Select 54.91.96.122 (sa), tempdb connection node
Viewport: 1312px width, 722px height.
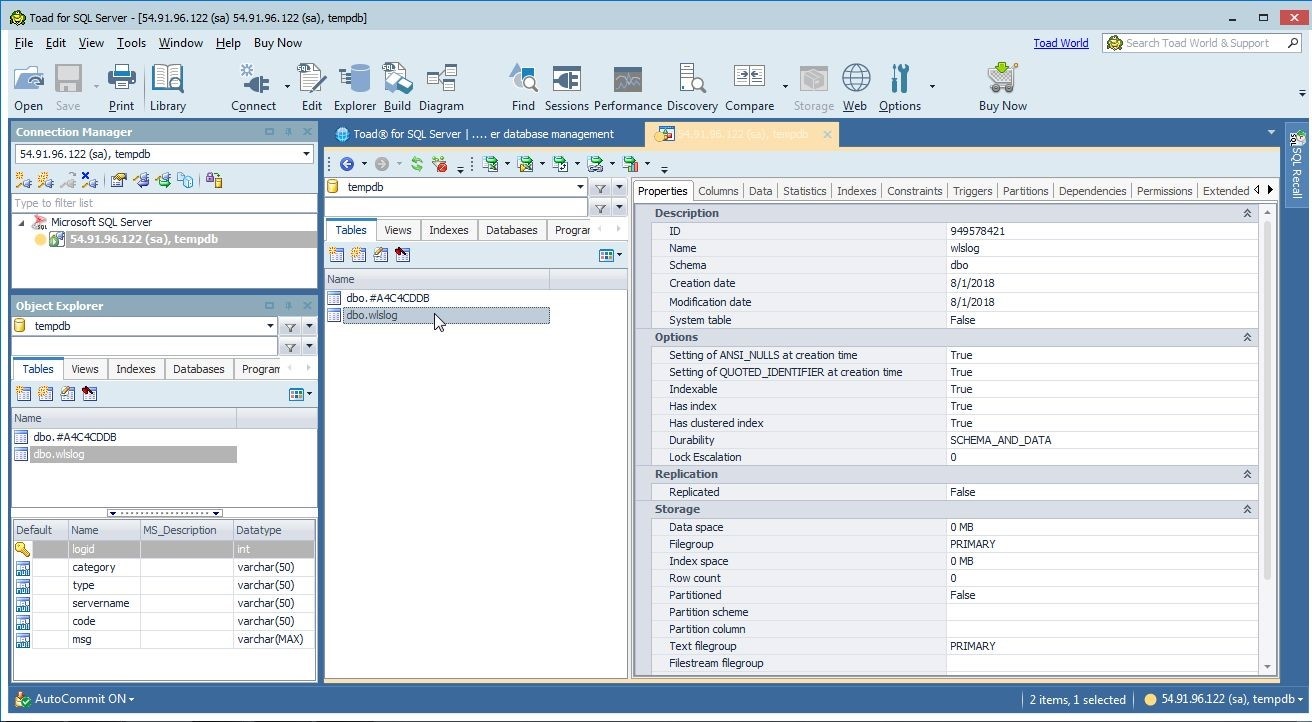[143, 239]
